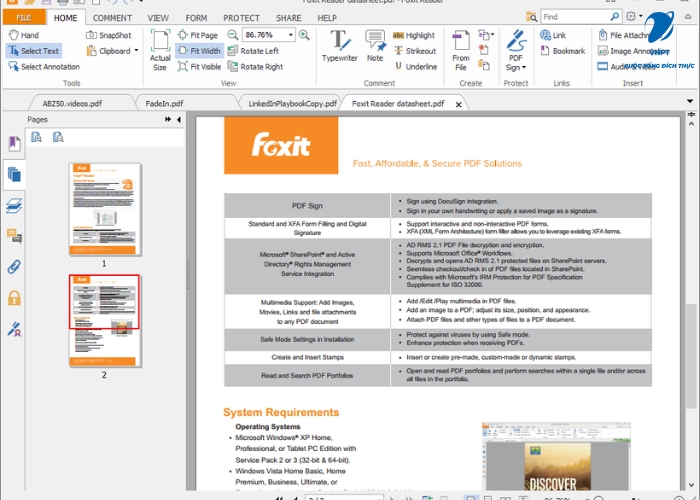Rotate the page right
The width and height of the screenshot is (700, 500).
[255, 67]
